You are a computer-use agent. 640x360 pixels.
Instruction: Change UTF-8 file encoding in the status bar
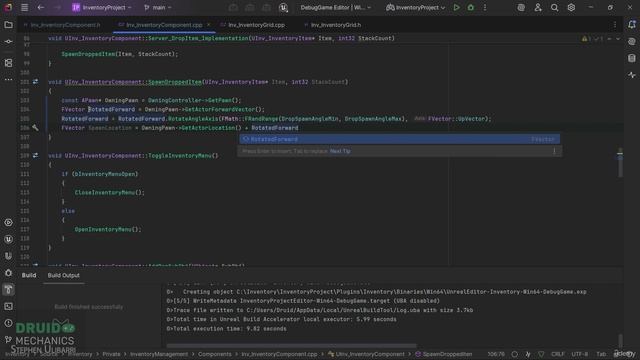[x=580, y=354]
